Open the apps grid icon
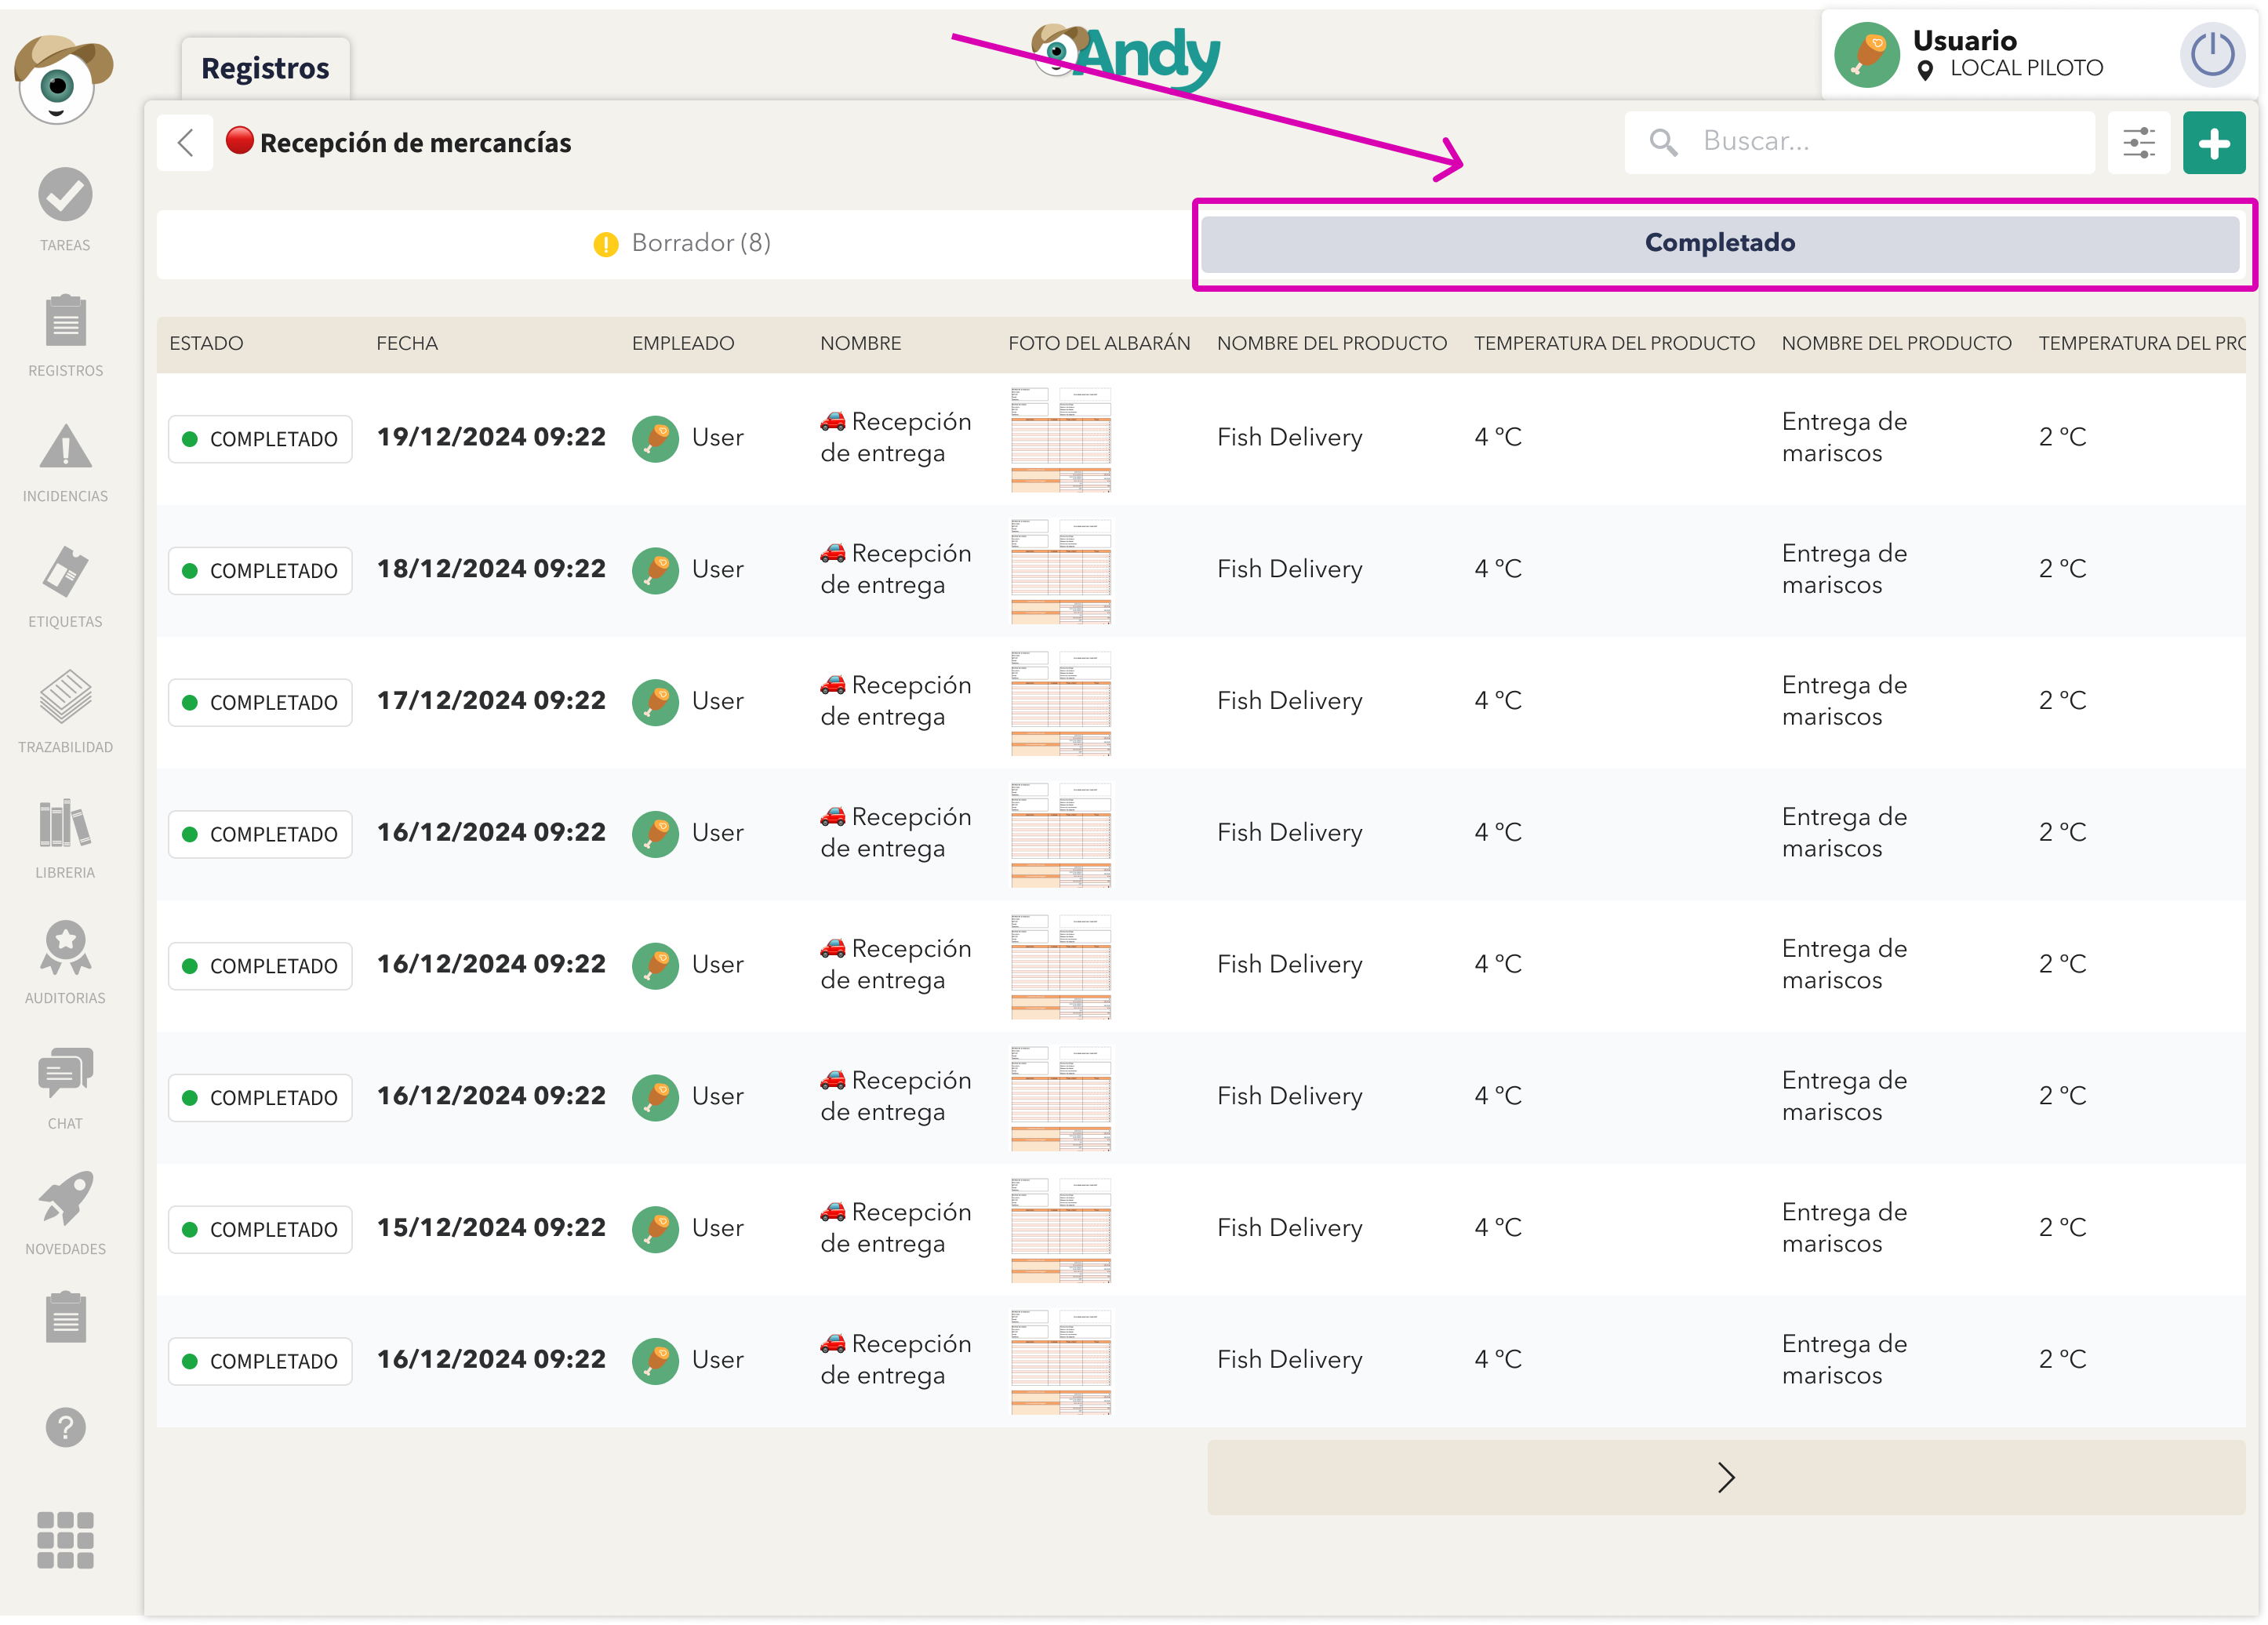The image size is (2268, 1625). click(x=65, y=1540)
